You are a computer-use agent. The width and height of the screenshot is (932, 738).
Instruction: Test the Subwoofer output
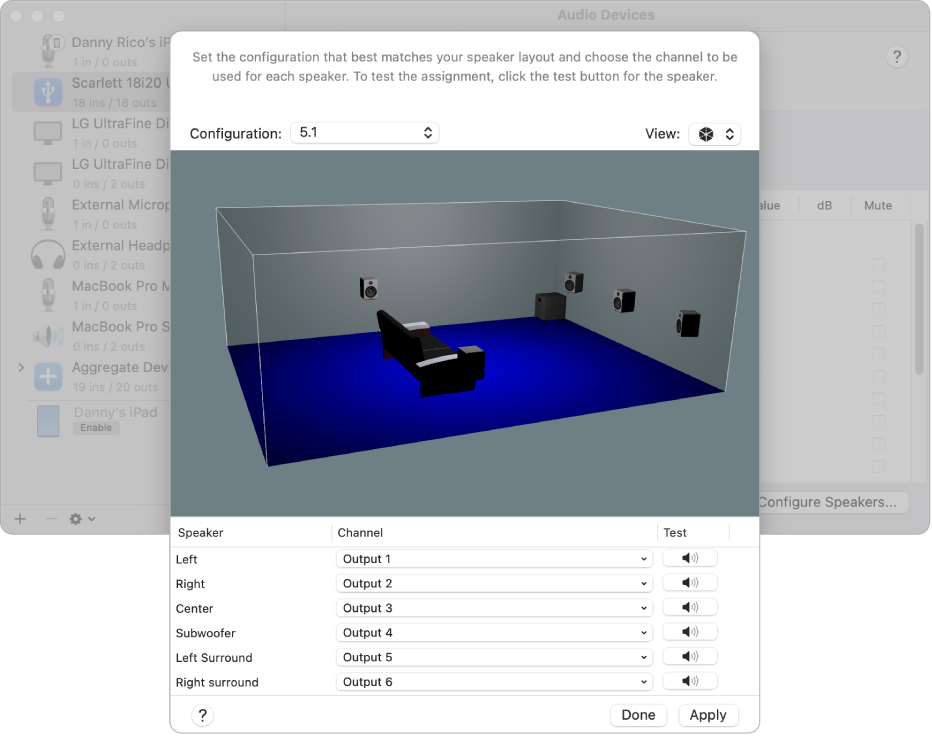coord(690,632)
